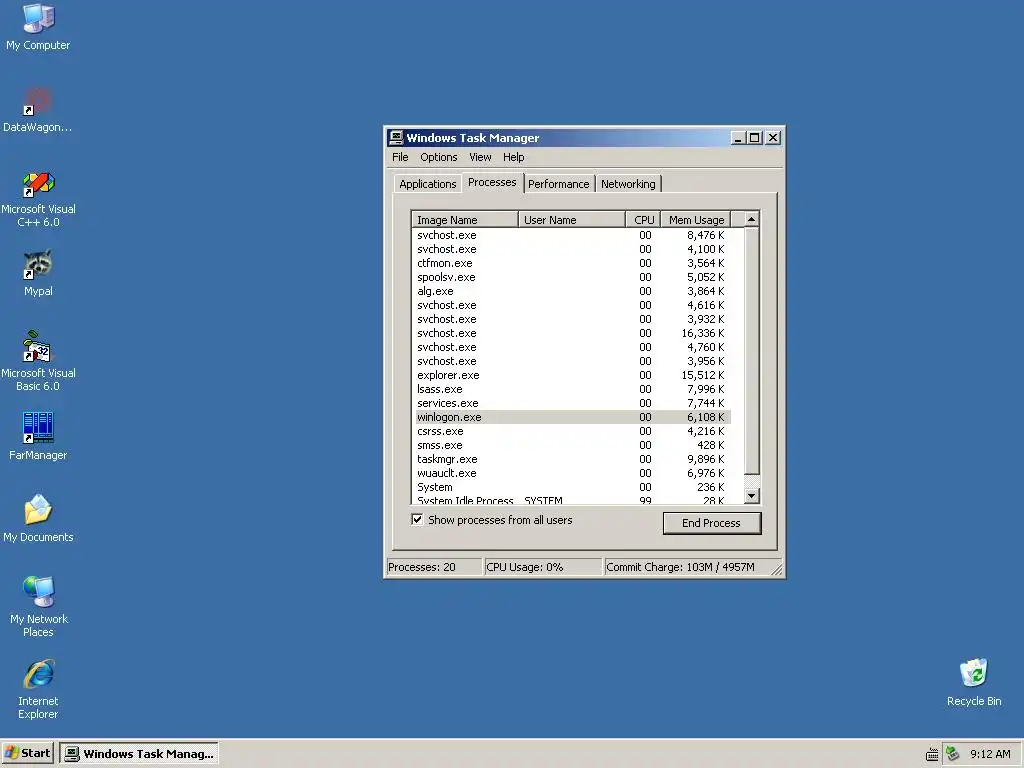Open the File menu
The height and width of the screenshot is (768, 1024).
(400, 157)
